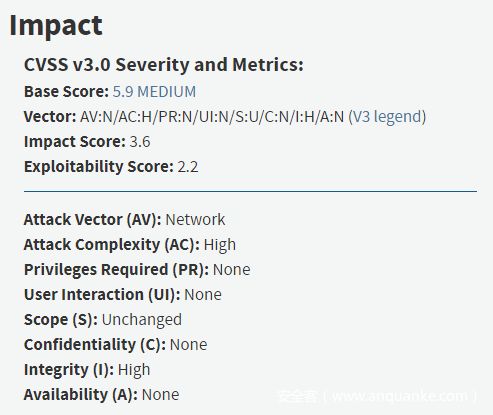493x415 pixels.
Task: Click the anquanke.com watermark text
Action: click(x=377, y=396)
